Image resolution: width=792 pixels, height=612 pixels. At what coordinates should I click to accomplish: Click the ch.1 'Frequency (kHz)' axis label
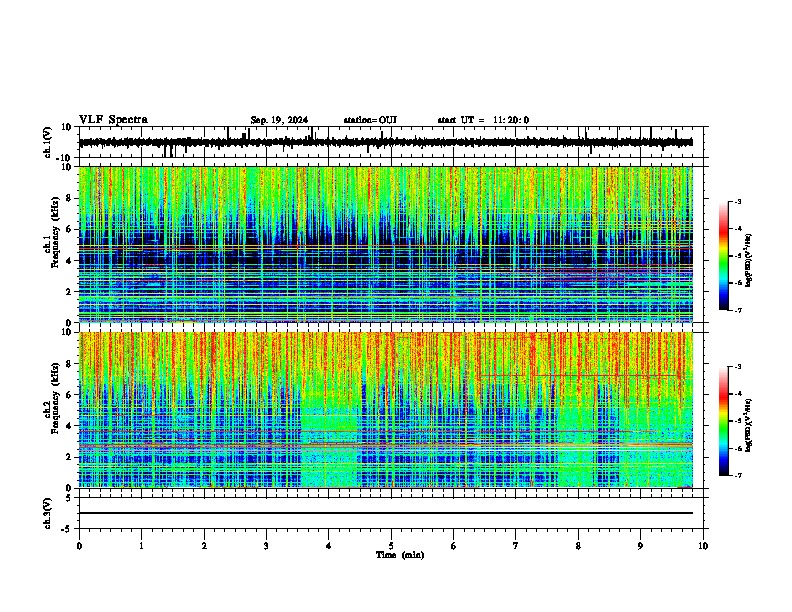pyautogui.click(x=55, y=233)
